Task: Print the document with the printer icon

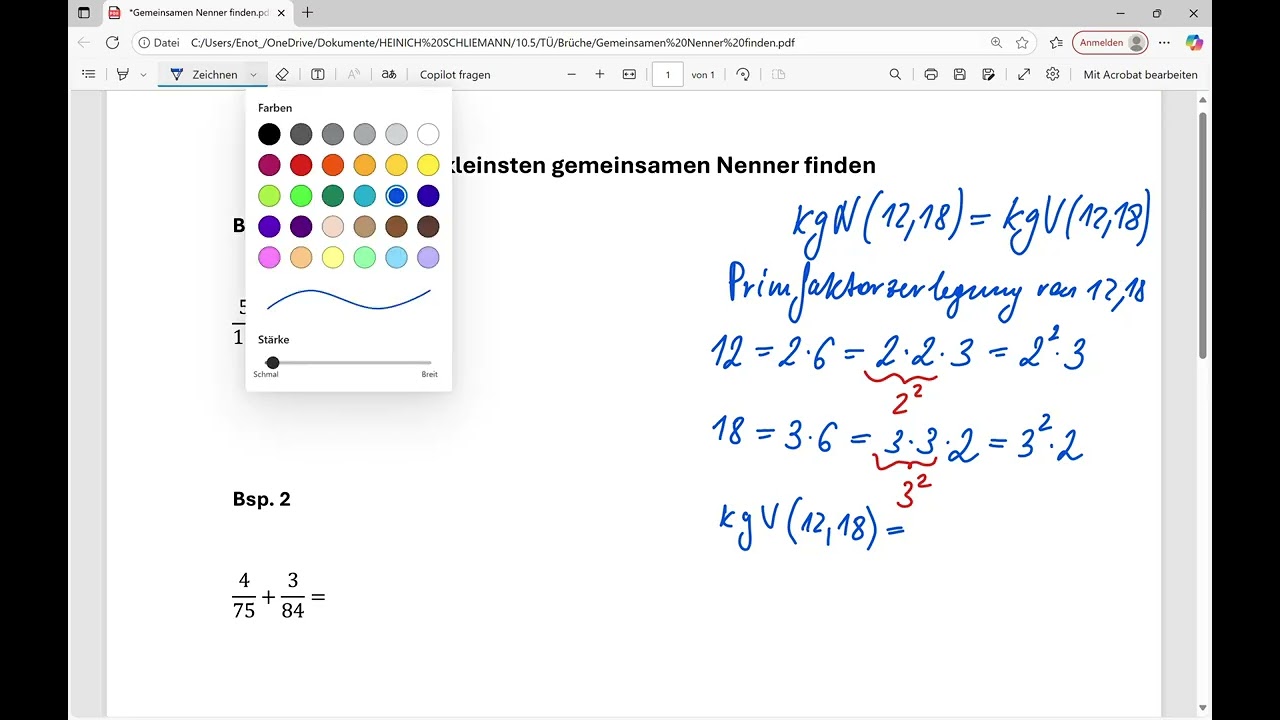Action: 931,74
